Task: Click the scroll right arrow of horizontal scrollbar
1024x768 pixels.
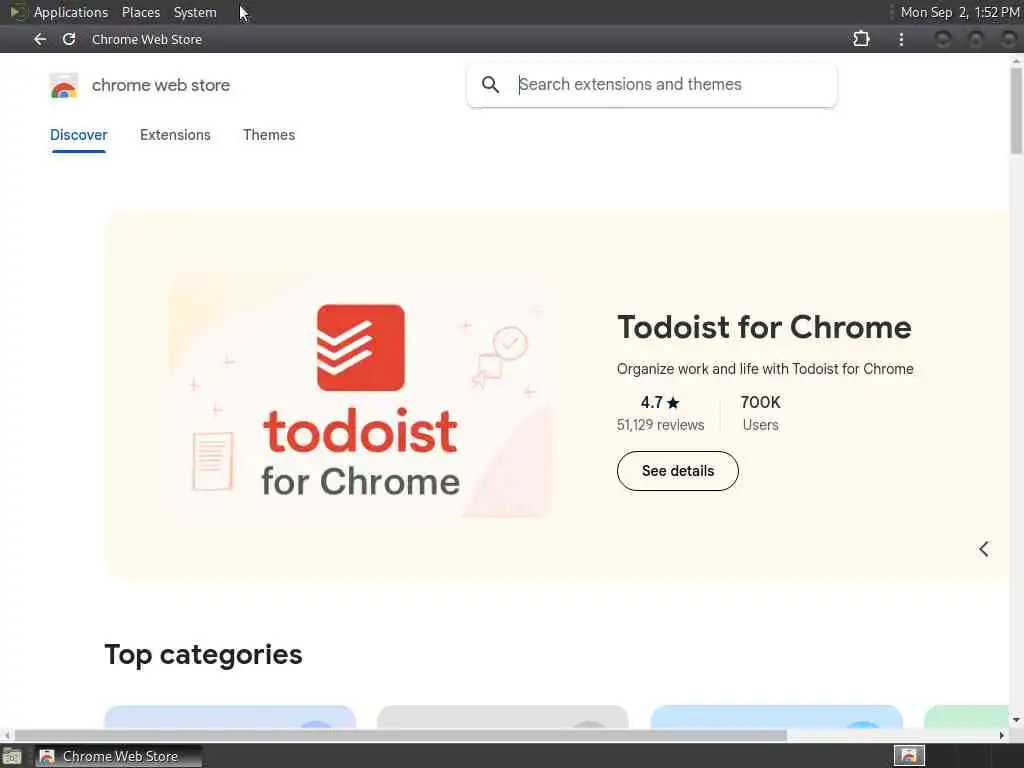Action: (1002, 735)
